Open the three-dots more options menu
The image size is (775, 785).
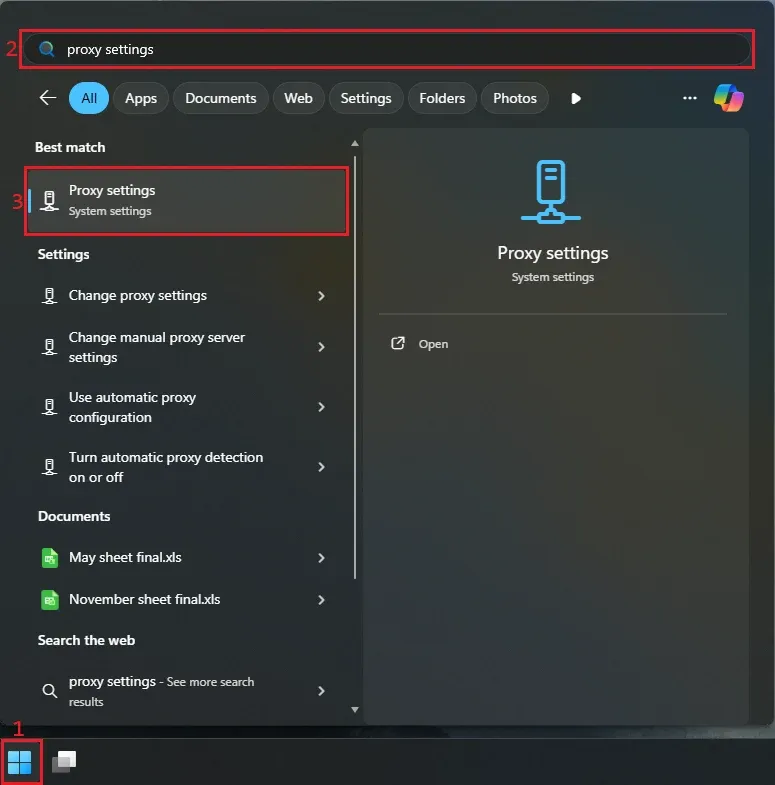(689, 98)
